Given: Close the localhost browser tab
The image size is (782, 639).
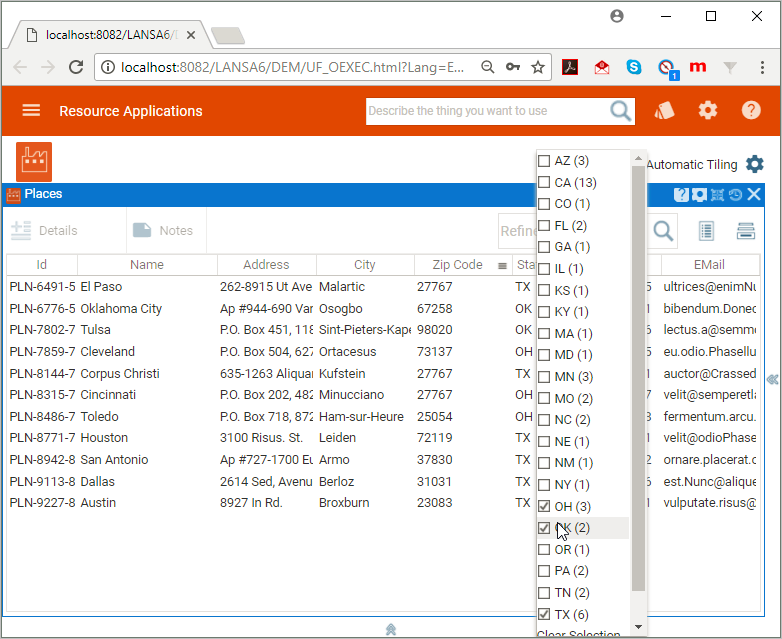Looking at the screenshot, I should pos(191,35).
